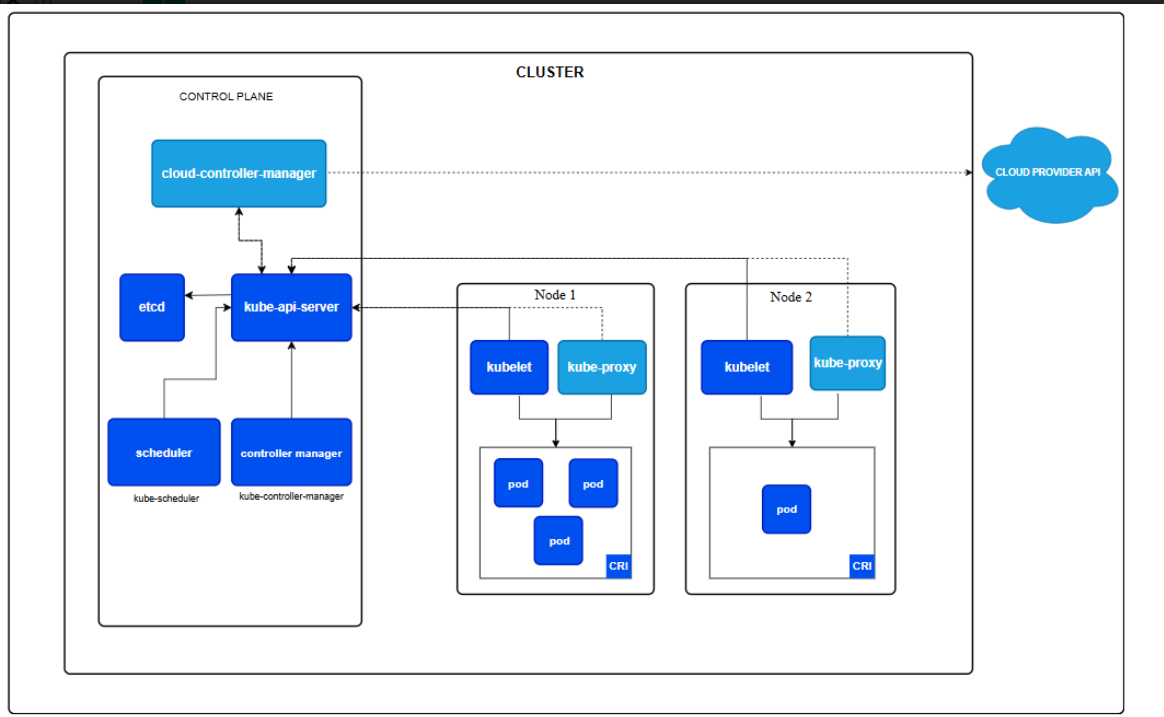
Task: Click the kube-proxy box in Node 2
Action: (x=848, y=363)
